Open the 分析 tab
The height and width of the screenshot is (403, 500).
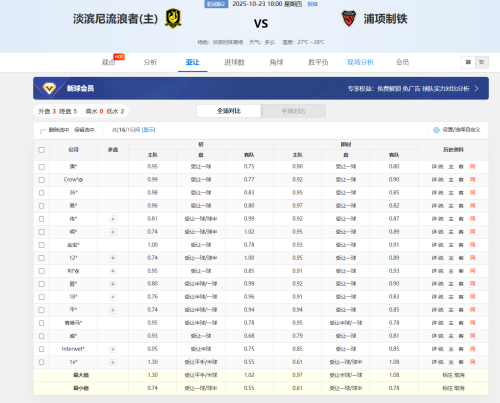pyautogui.click(x=150, y=62)
